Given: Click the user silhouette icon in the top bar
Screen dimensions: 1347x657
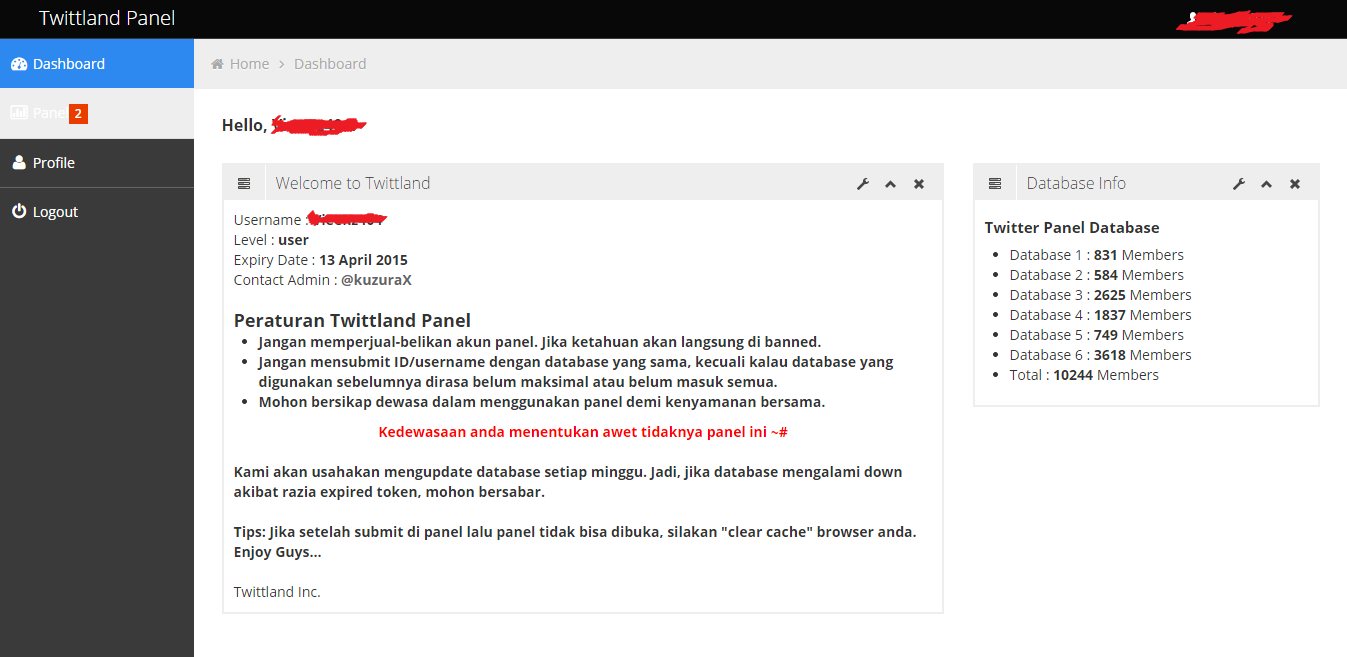Looking at the screenshot, I should coord(1192,17).
